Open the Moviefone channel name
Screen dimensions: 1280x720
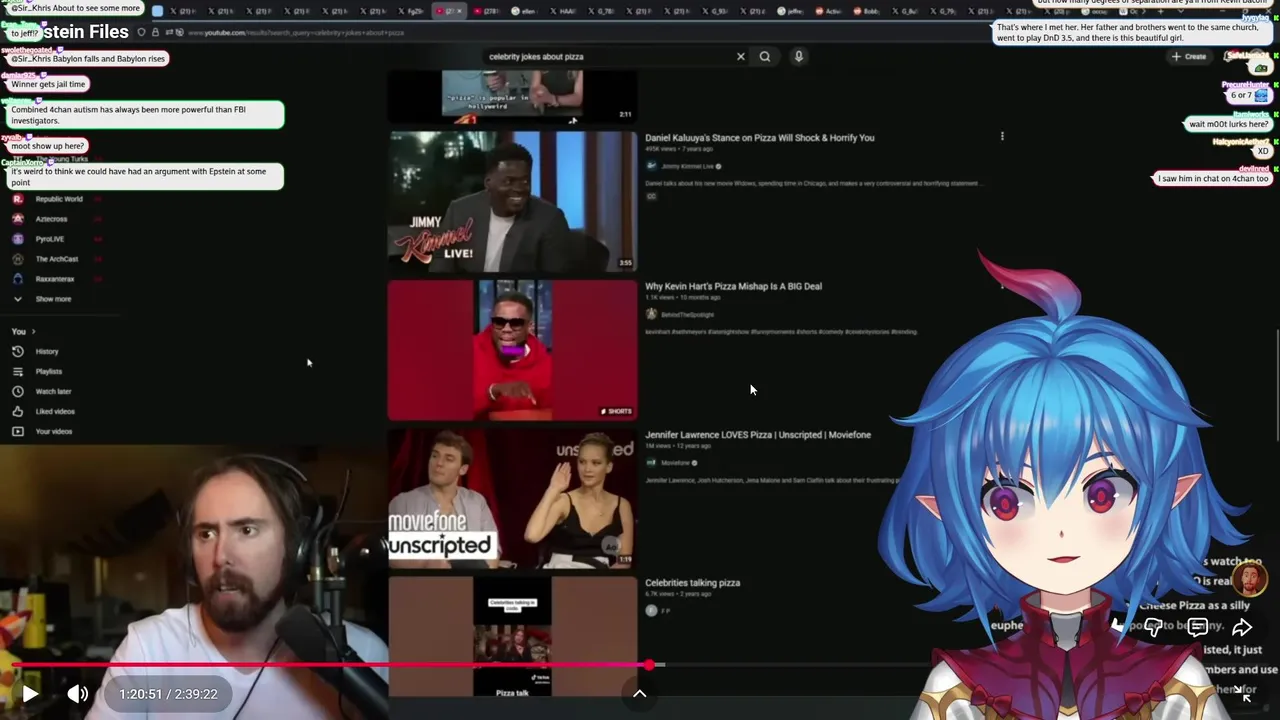coord(676,463)
